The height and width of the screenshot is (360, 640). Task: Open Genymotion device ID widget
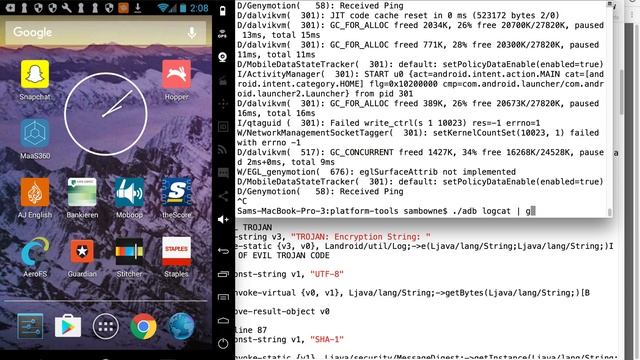point(223,127)
